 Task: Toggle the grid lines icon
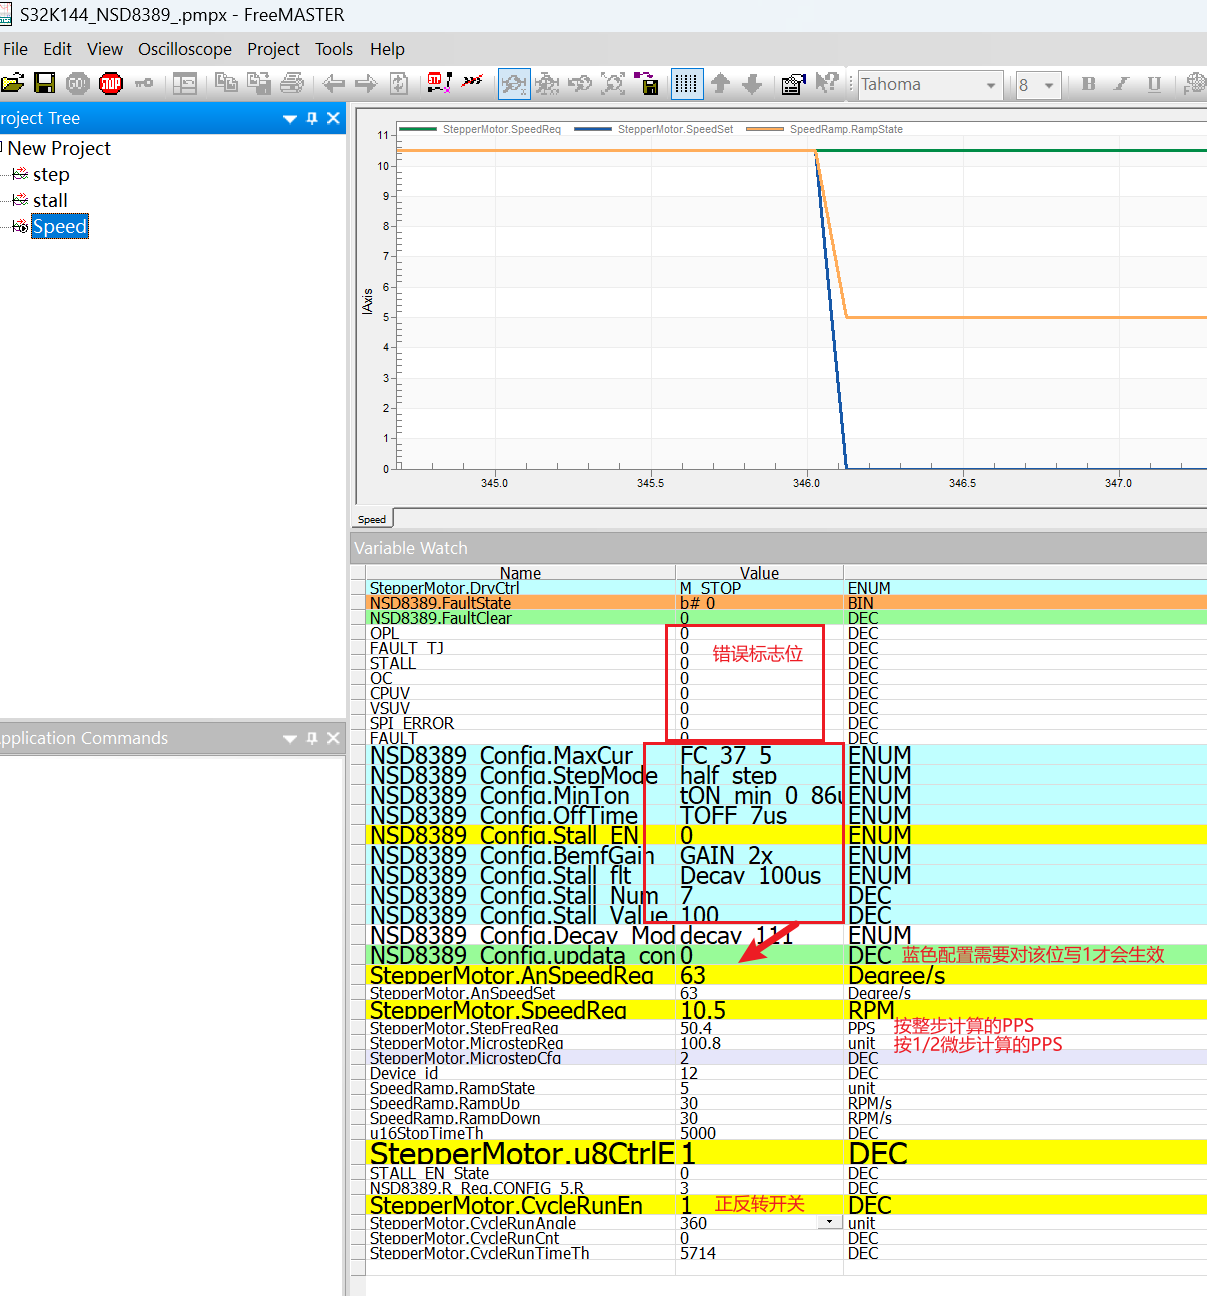686,84
